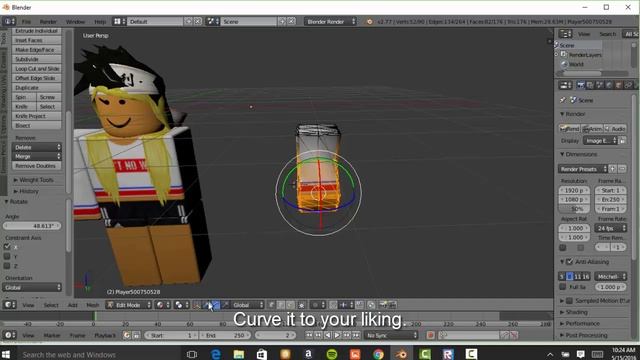The height and width of the screenshot is (360, 640).
Task: Select the Render properties tab icon
Action: click(x=580, y=85)
